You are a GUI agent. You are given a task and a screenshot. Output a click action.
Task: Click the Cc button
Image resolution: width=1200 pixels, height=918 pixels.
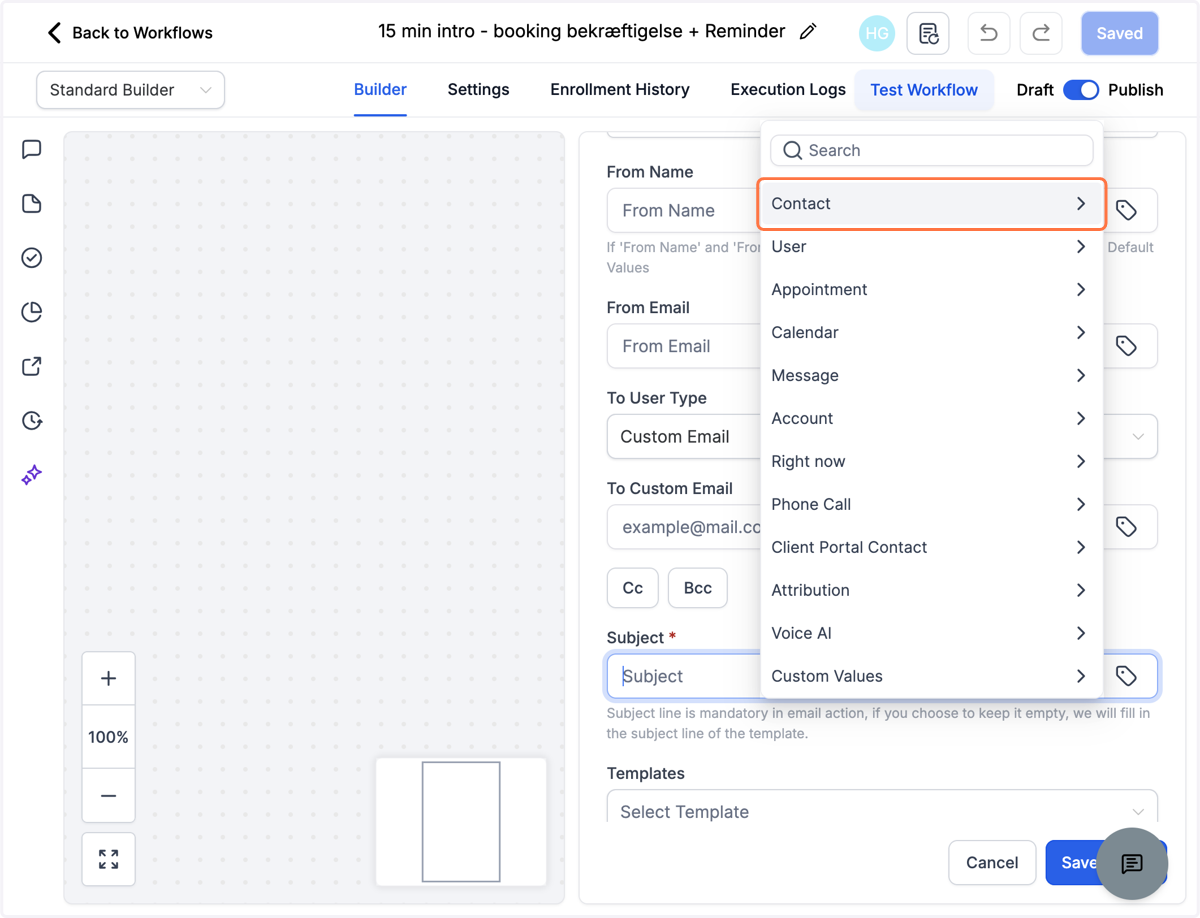pos(633,588)
